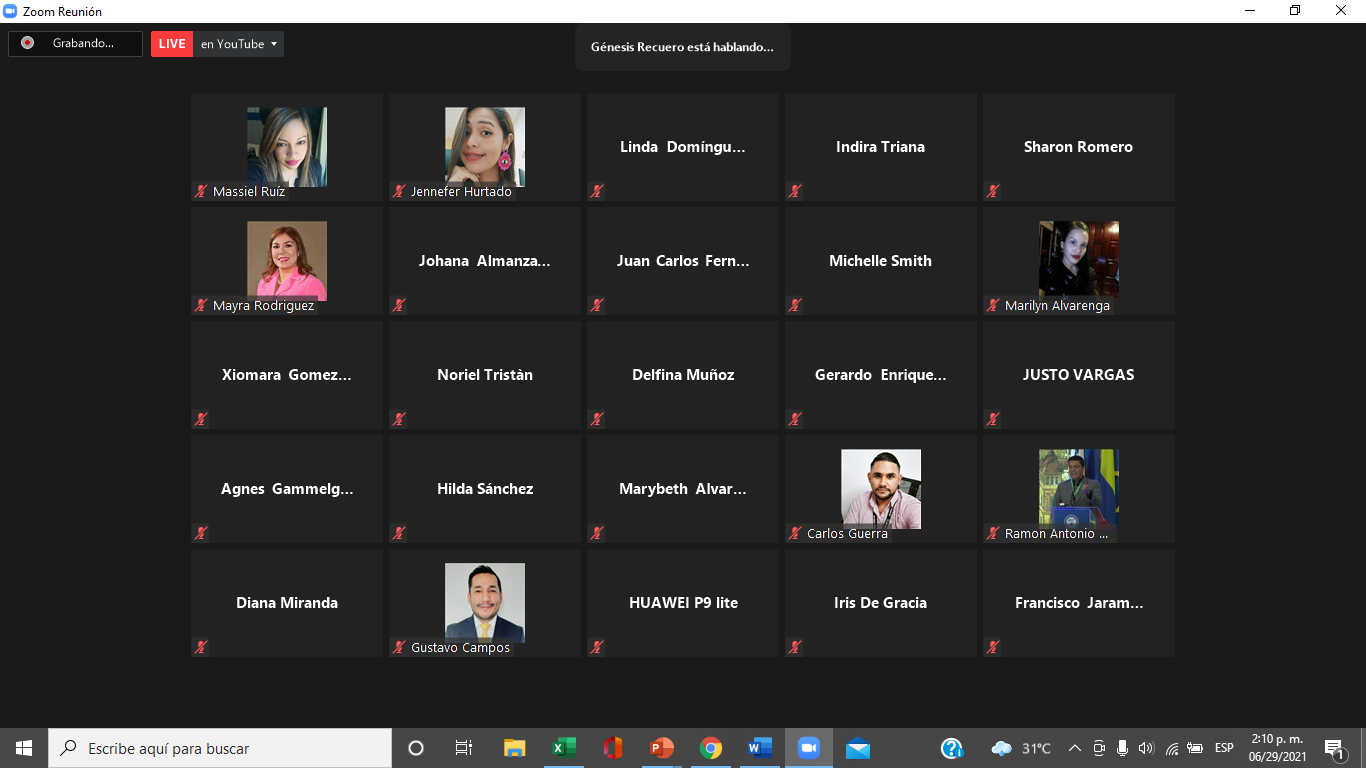This screenshot has height=768, width=1366.
Task: Click the muted mic icon on Noriel Tristàn's tile
Action: (x=399, y=419)
